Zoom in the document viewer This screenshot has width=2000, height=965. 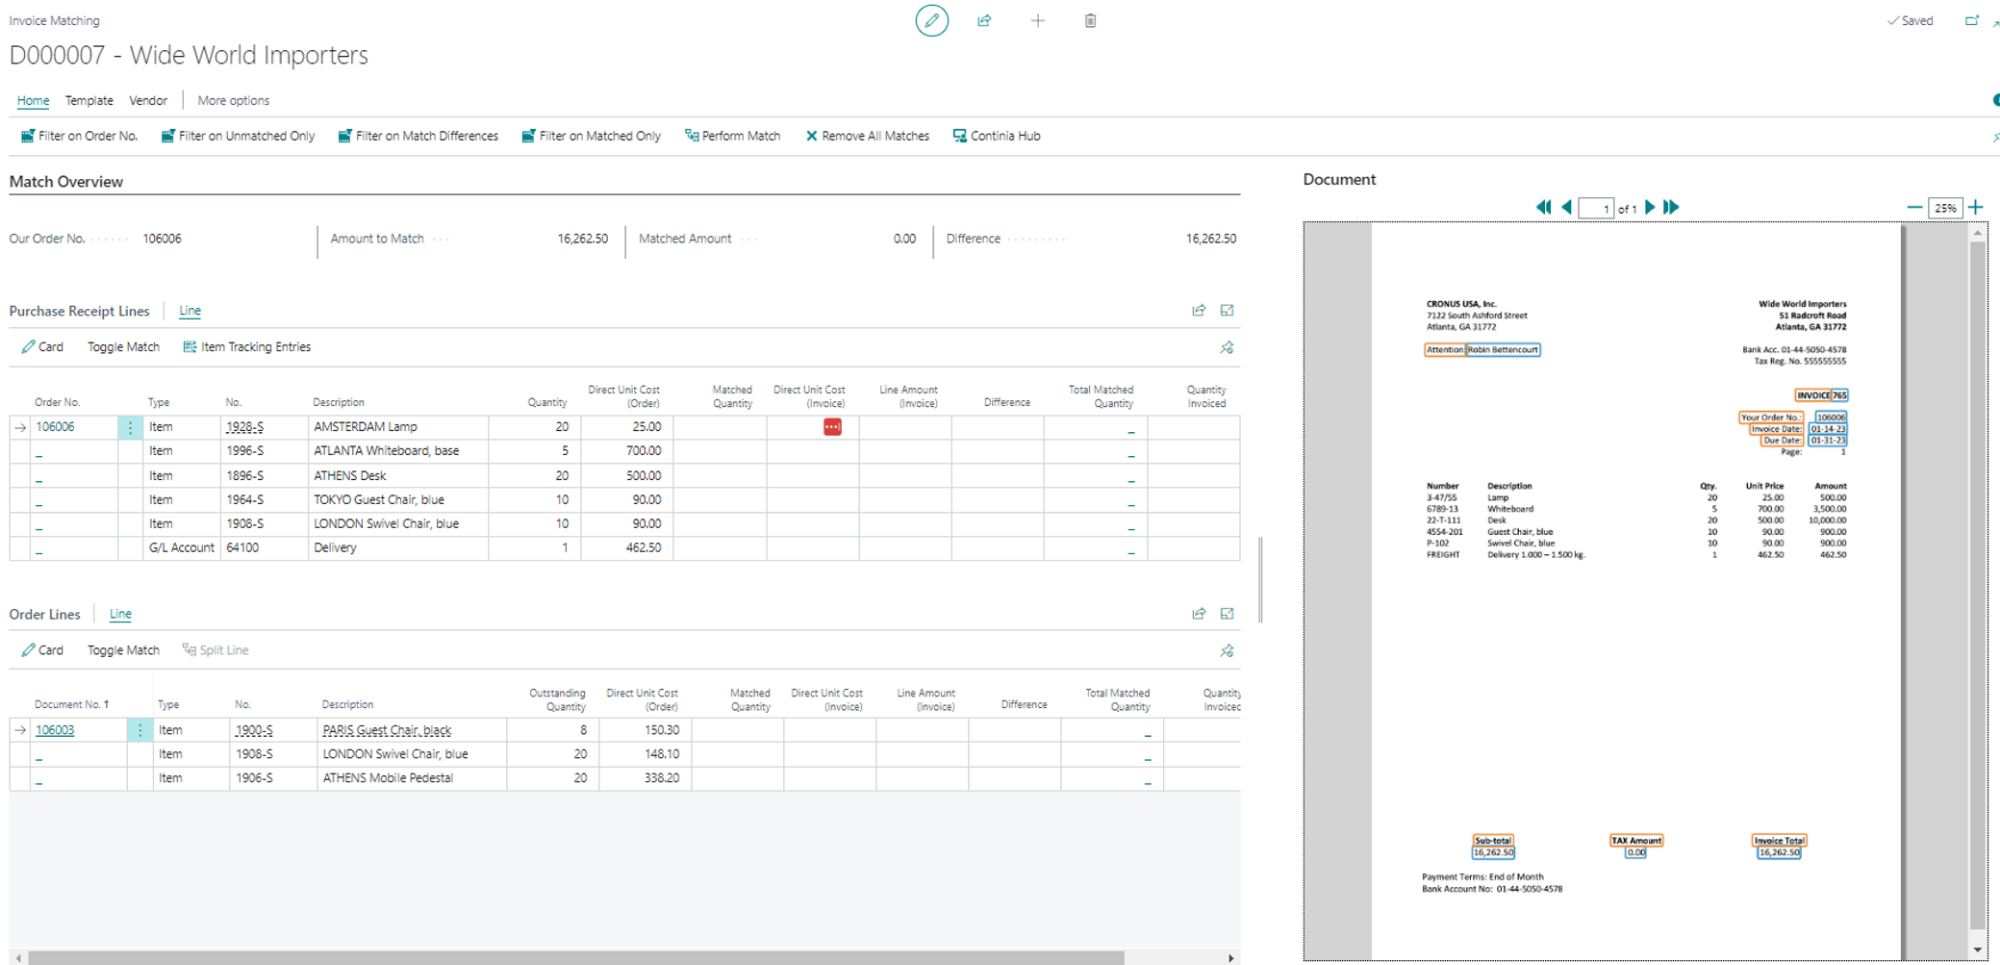1976,207
